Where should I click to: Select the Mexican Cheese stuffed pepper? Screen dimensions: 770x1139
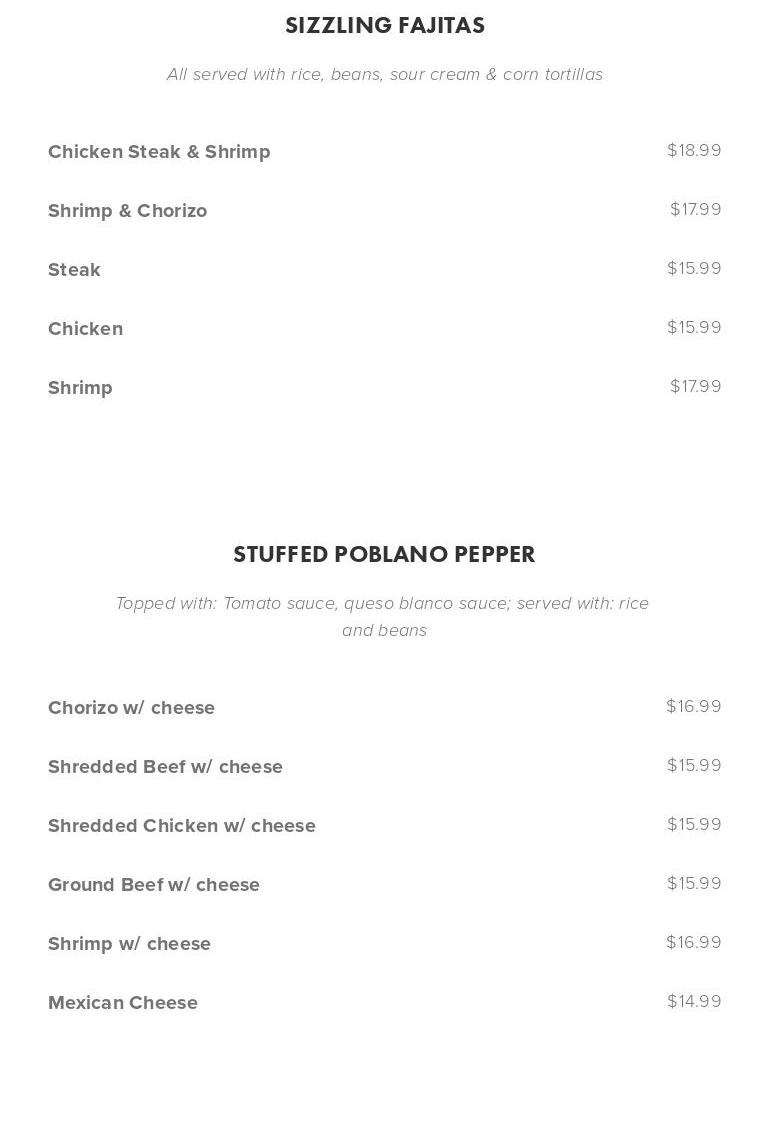coord(122,1003)
